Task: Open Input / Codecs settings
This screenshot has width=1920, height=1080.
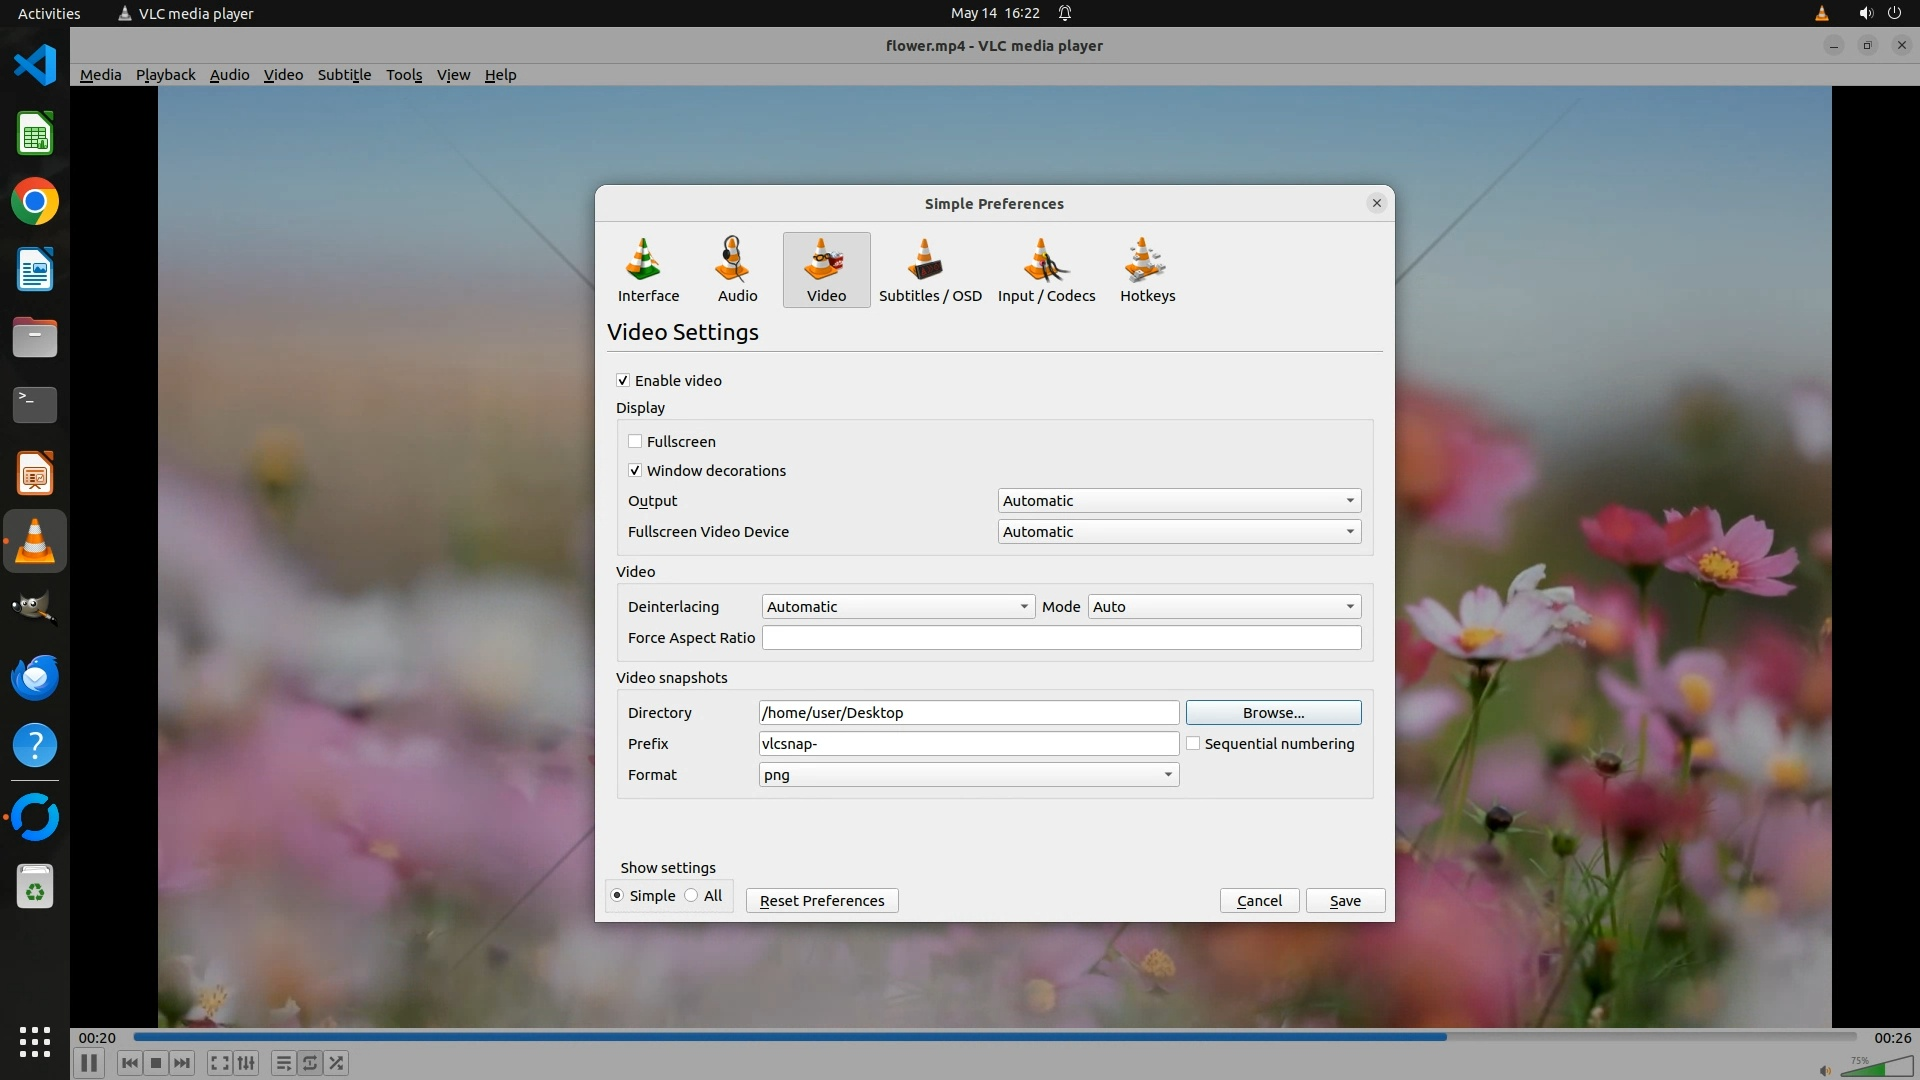Action: [1046, 270]
